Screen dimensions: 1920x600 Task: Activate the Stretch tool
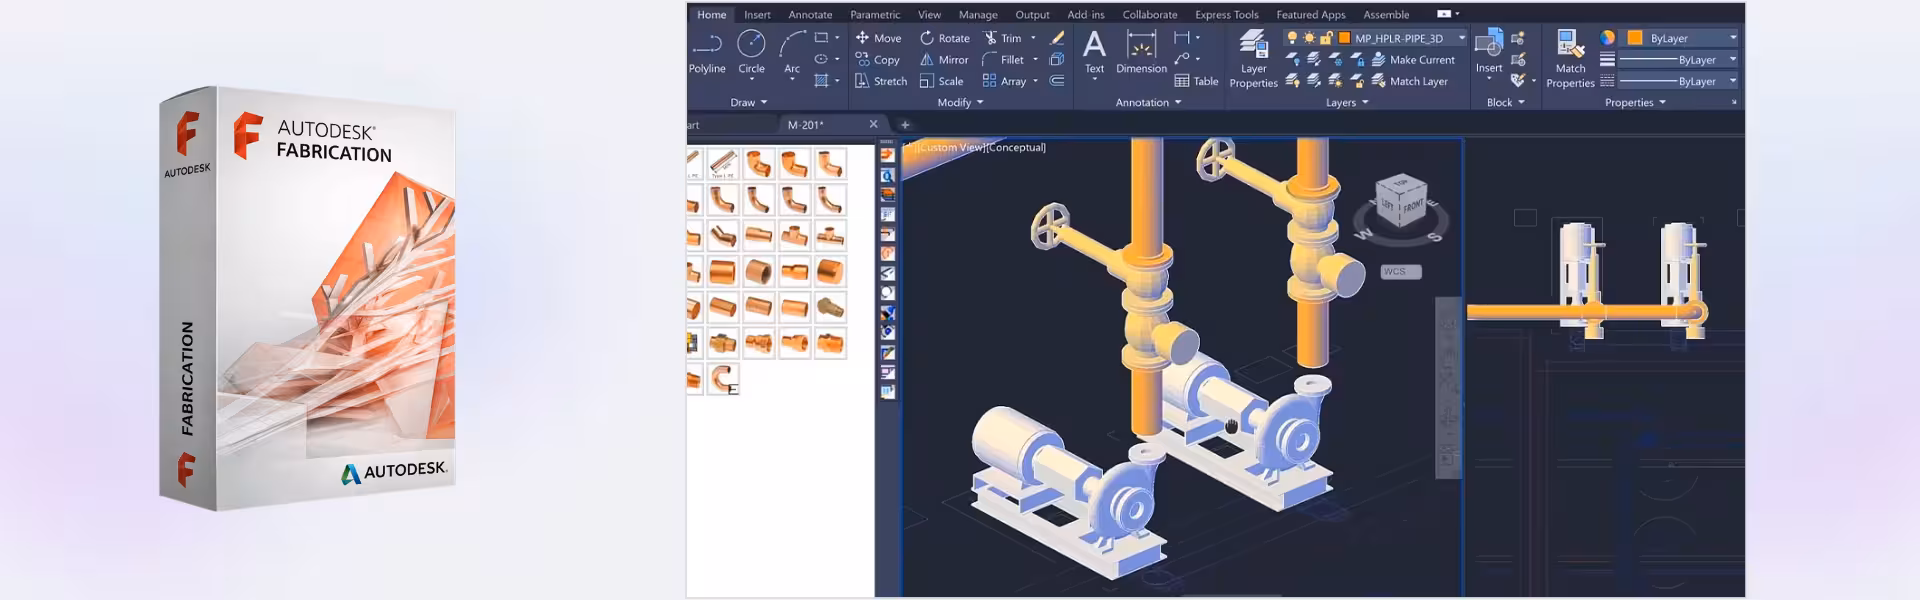pos(881,81)
